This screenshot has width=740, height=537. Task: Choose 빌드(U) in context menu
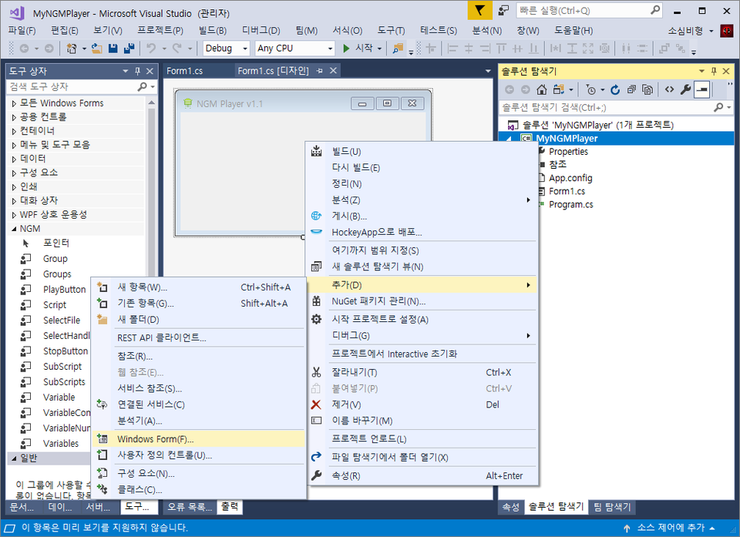click(422, 151)
